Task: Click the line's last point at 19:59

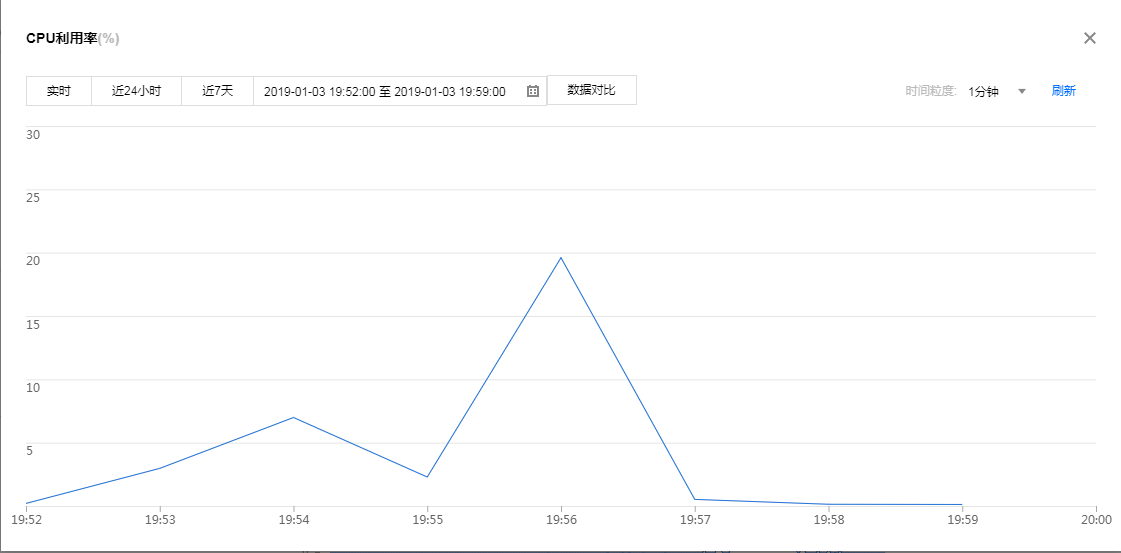Action: pos(962,505)
